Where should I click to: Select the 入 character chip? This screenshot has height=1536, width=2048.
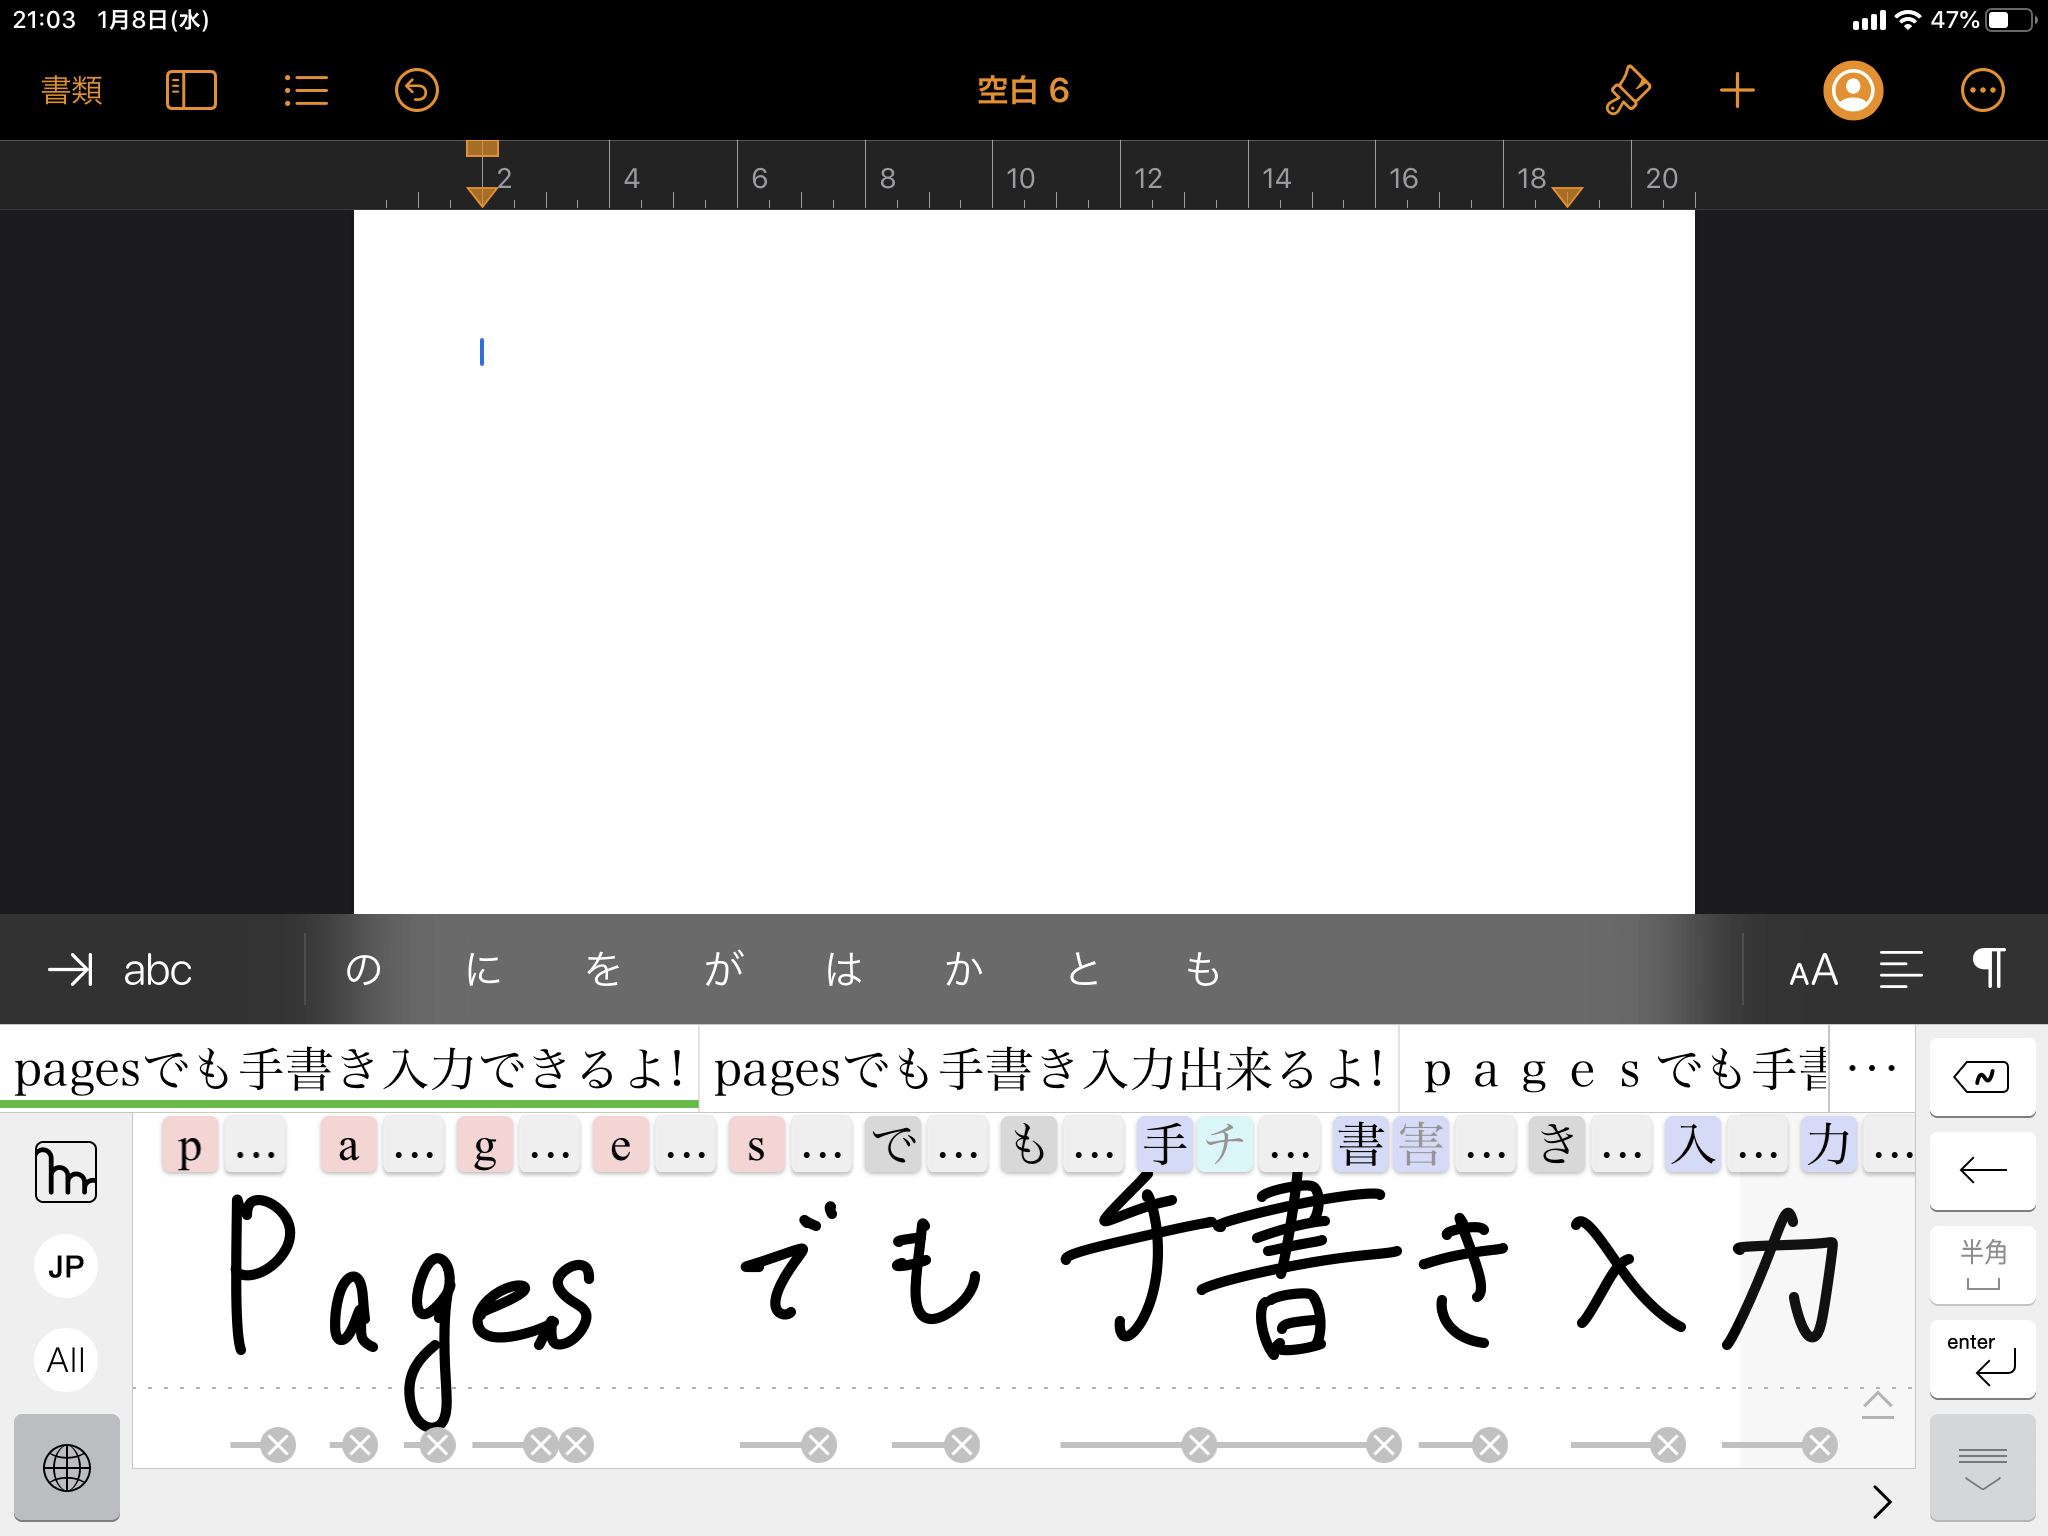click(x=1693, y=1145)
